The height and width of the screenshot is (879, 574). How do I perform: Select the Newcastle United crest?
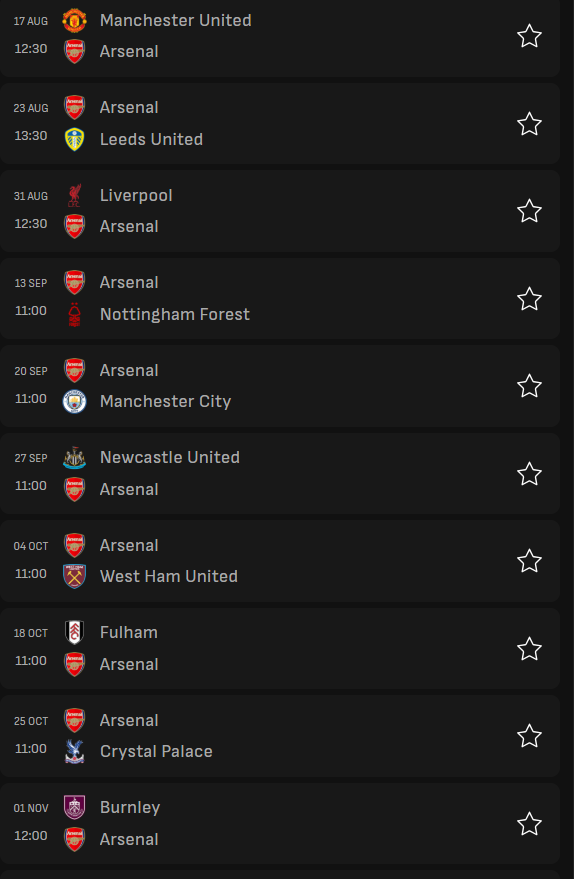(74, 457)
